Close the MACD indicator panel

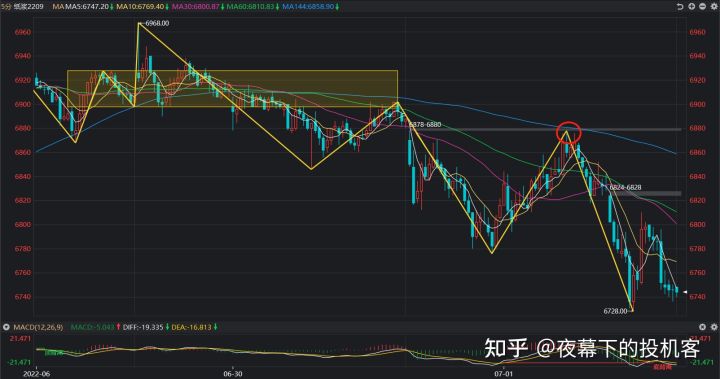702,327
